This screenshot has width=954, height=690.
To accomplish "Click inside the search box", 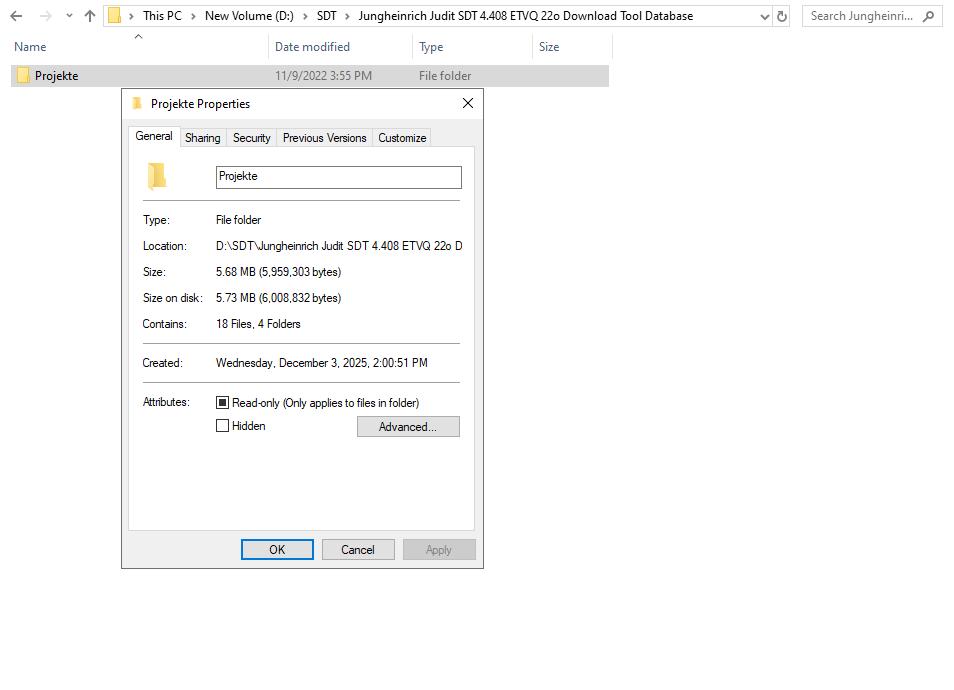I will 865,15.
